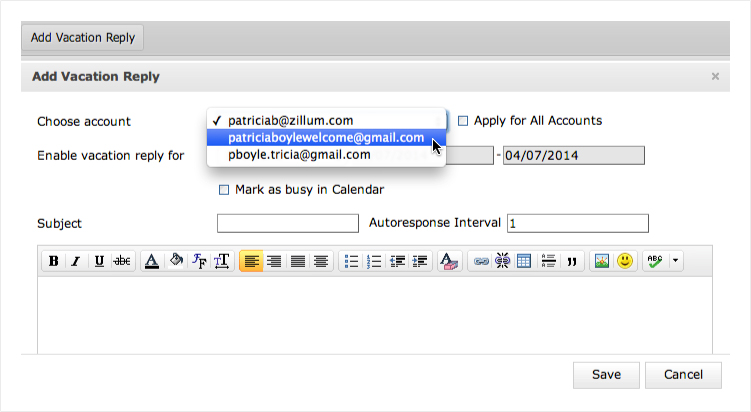This screenshot has height=412, width=751.
Task: Remove the hyperlink with unlink icon
Action: coord(502,261)
